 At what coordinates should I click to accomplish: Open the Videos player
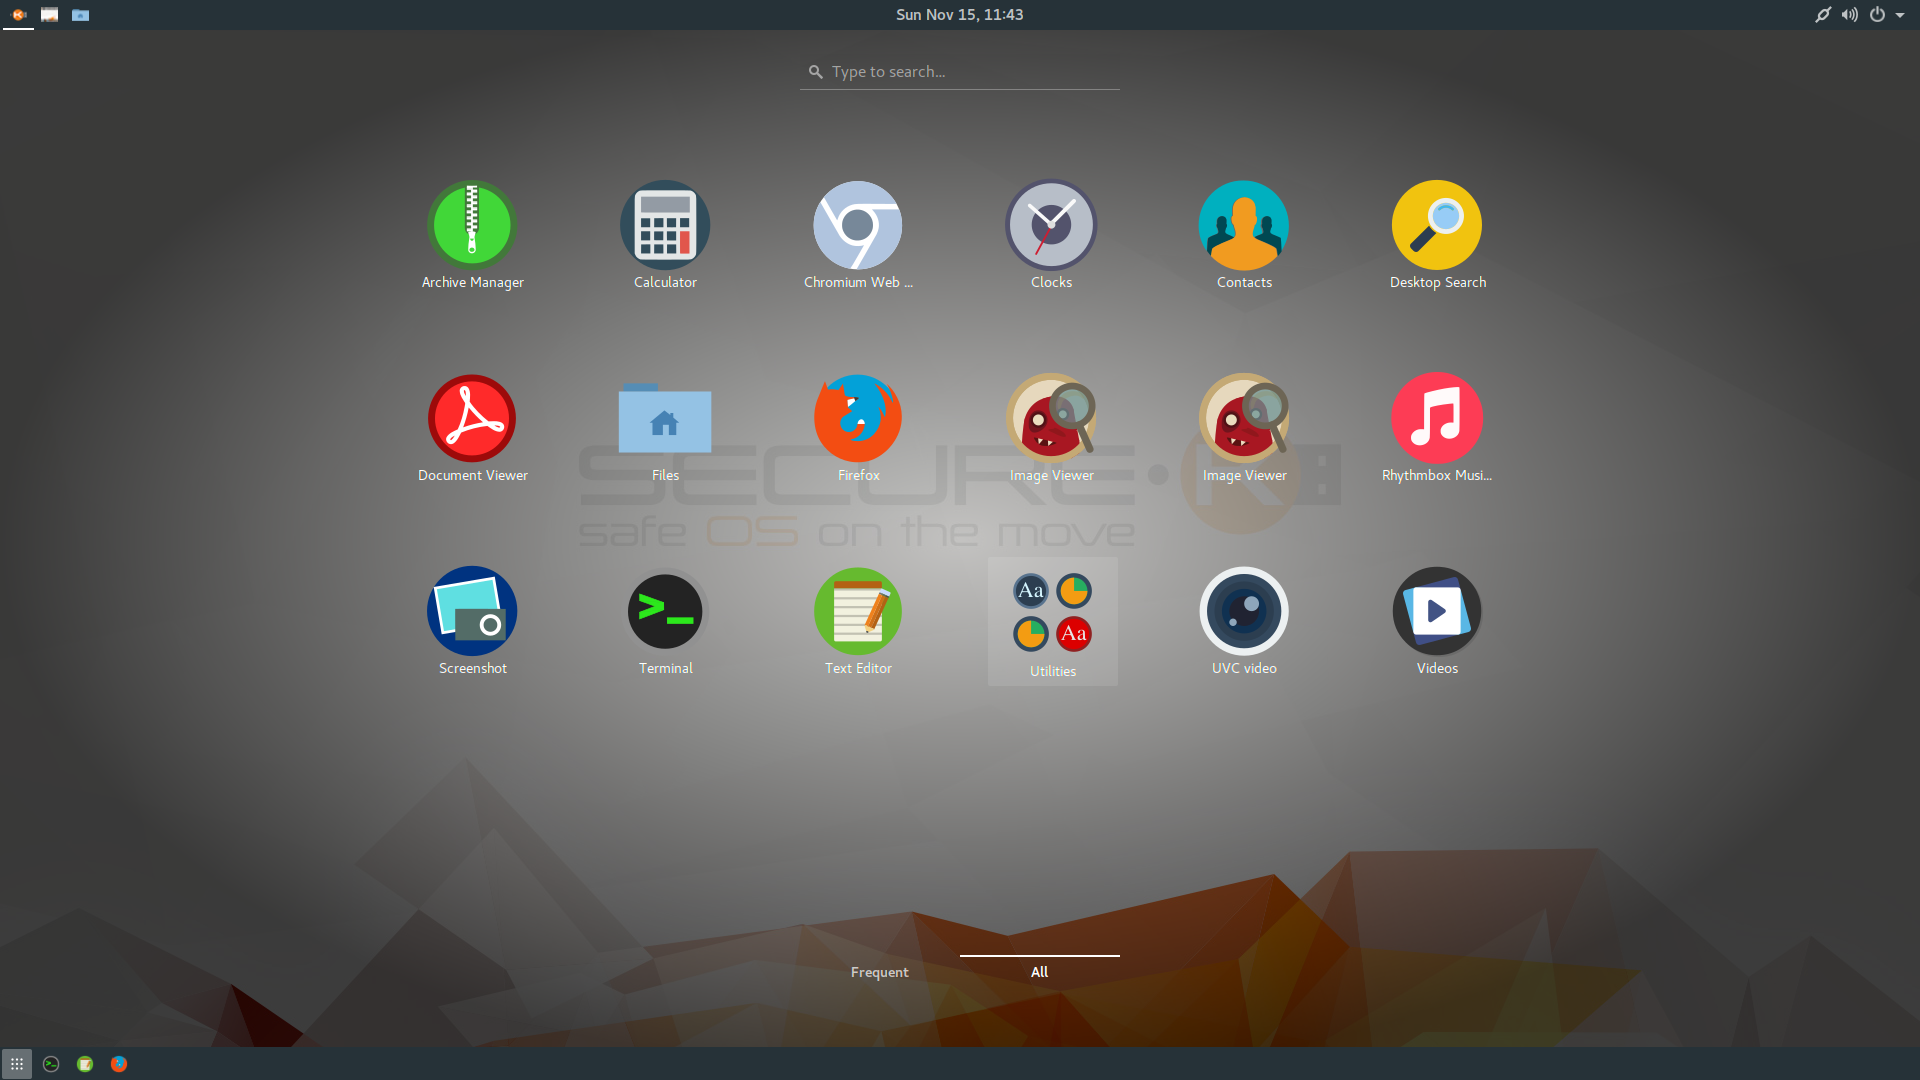tap(1437, 622)
